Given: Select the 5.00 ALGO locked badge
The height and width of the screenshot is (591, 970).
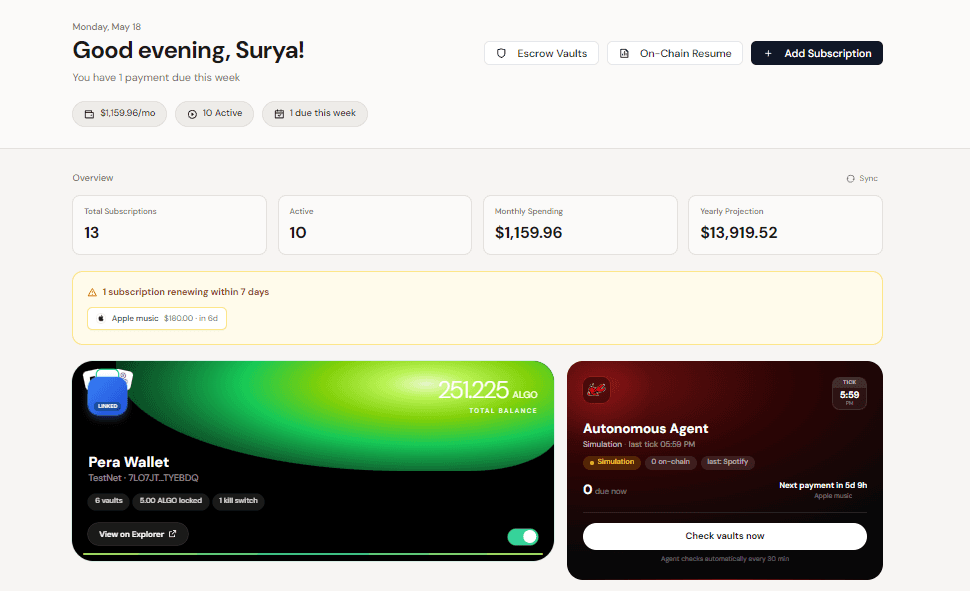Looking at the screenshot, I should tap(171, 501).
